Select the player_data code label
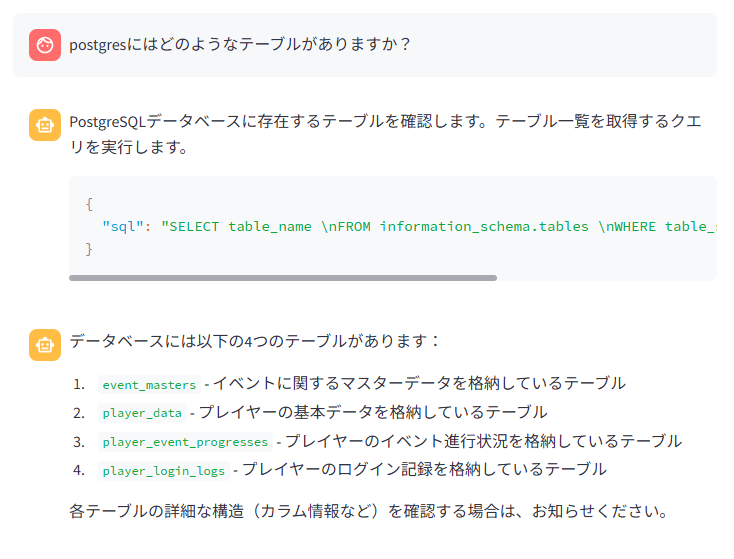 click(x=142, y=413)
